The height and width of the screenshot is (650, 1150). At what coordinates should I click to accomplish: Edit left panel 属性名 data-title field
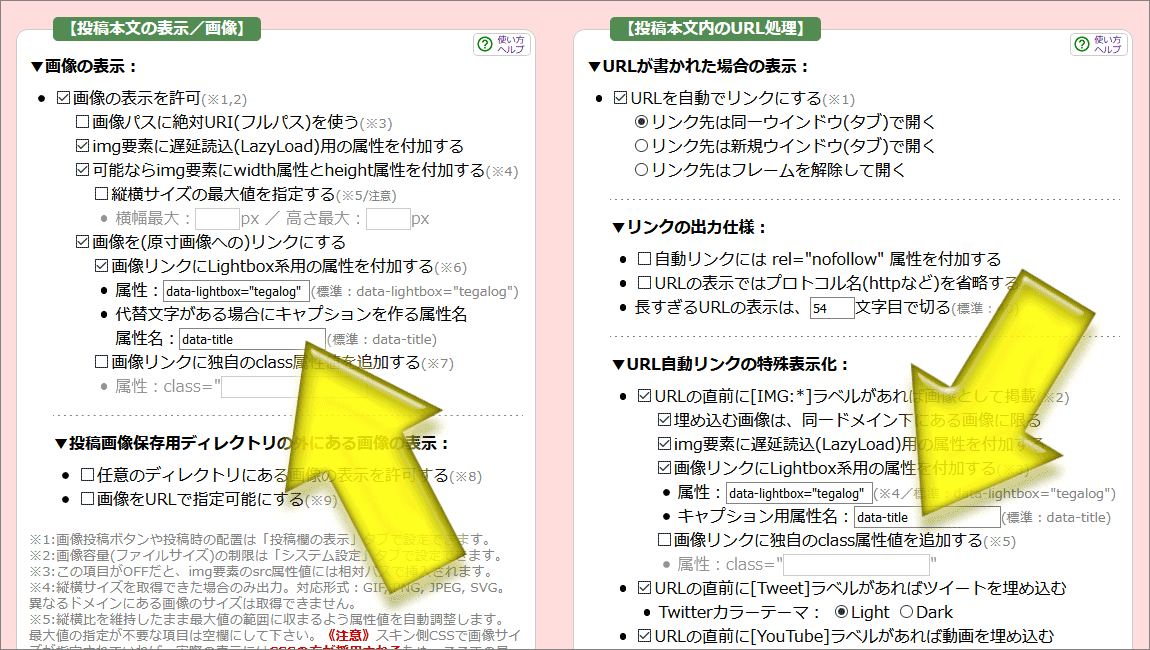click(252, 339)
